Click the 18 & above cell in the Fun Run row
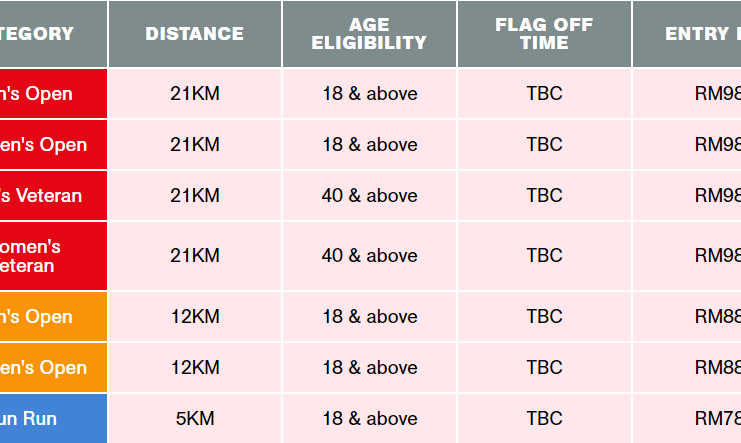The image size is (741, 443). coord(369,418)
